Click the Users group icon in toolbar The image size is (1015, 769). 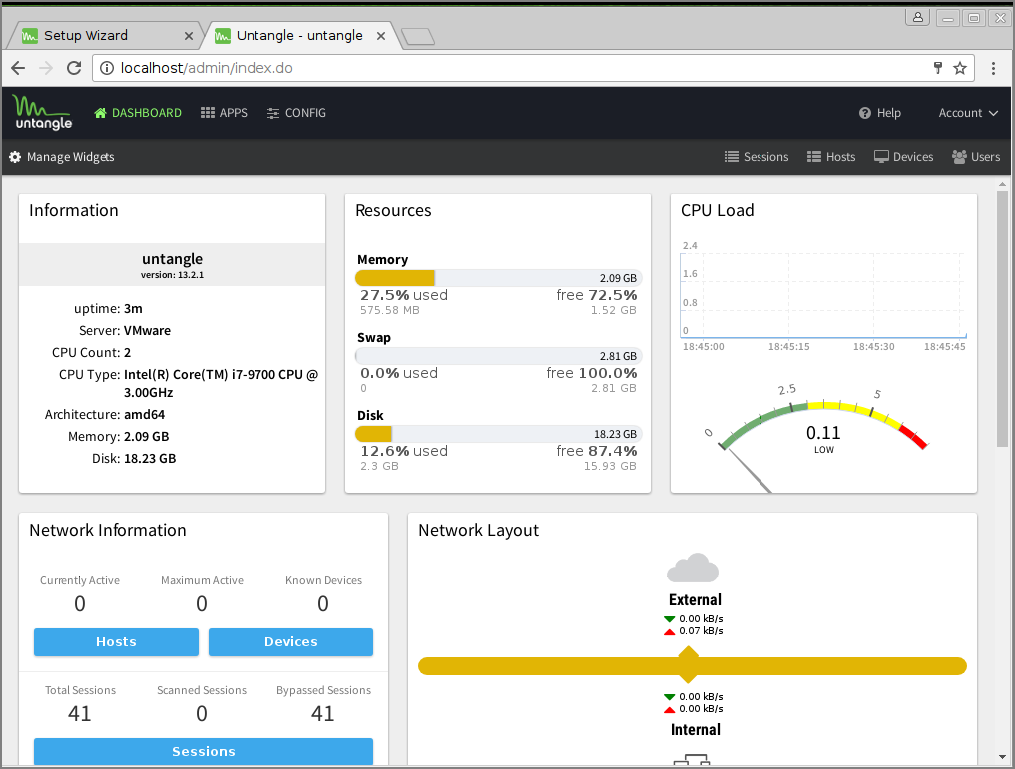click(959, 157)
